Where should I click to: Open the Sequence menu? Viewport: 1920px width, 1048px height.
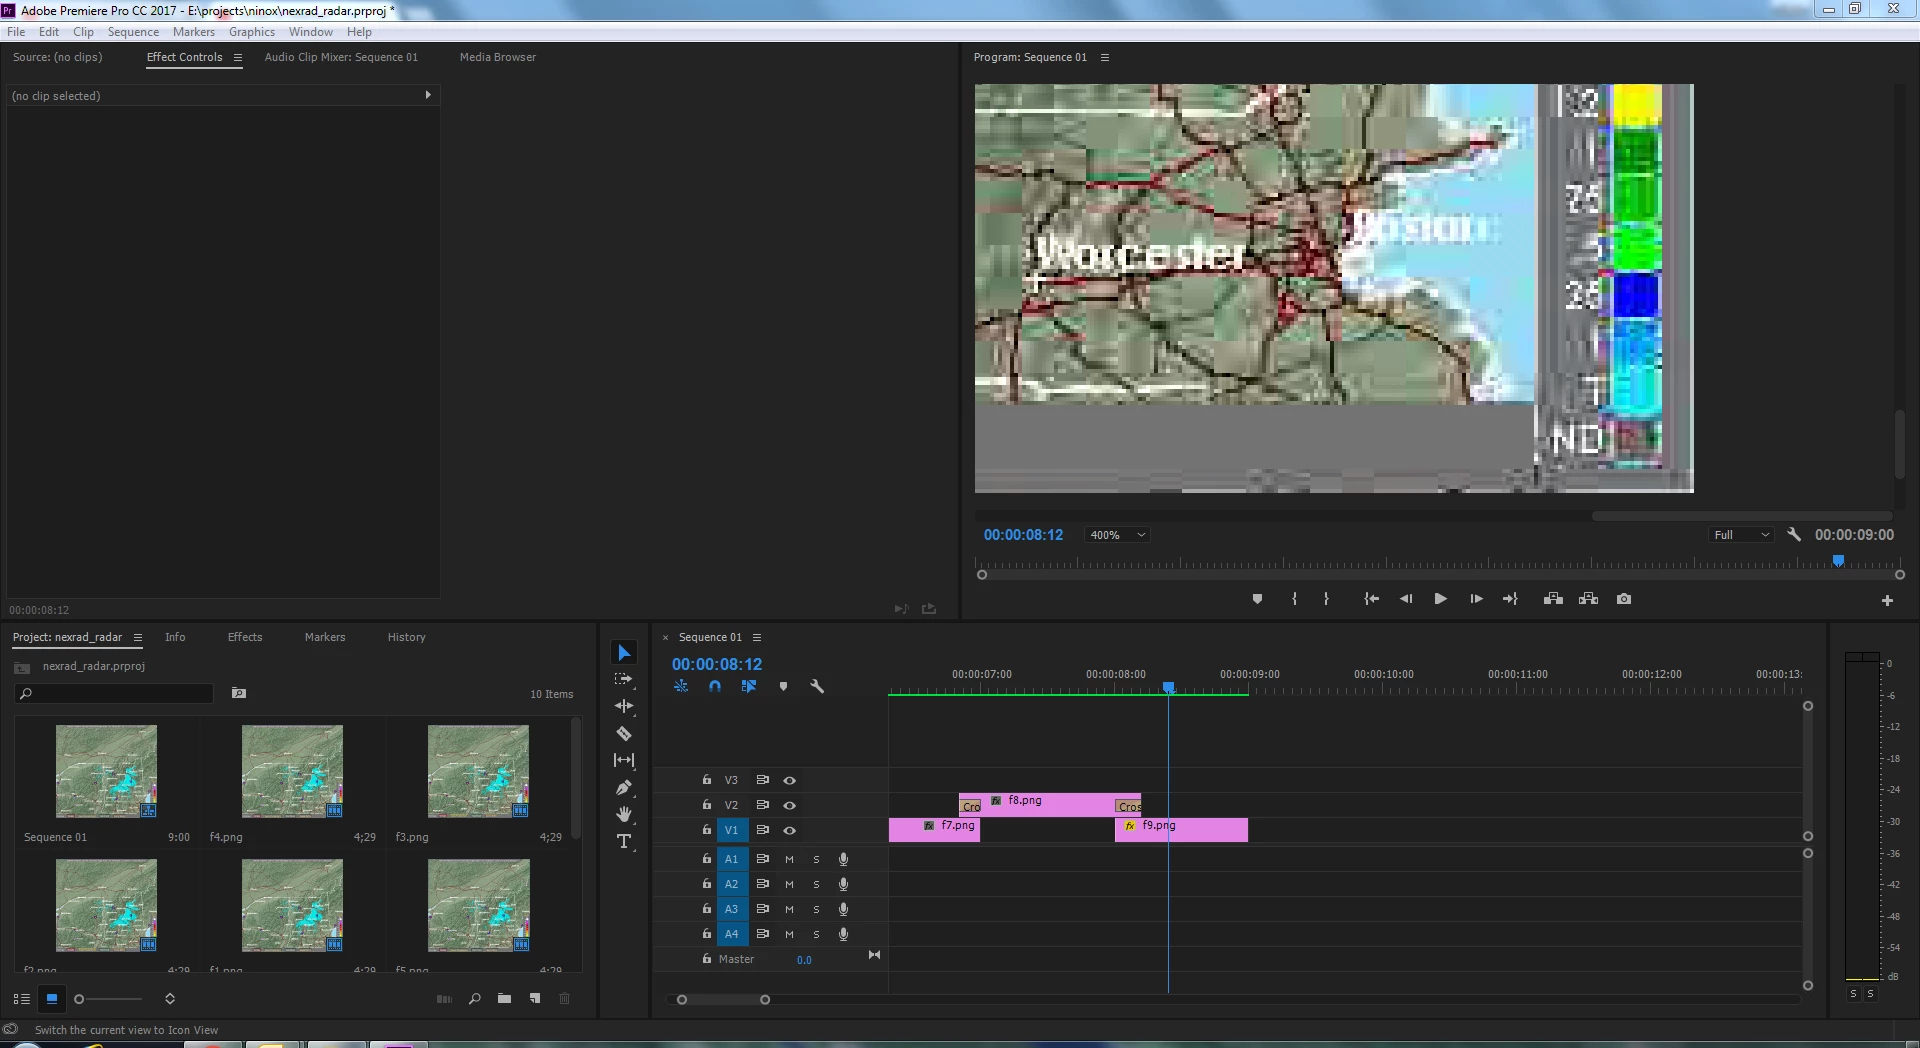tap(133, 32)
